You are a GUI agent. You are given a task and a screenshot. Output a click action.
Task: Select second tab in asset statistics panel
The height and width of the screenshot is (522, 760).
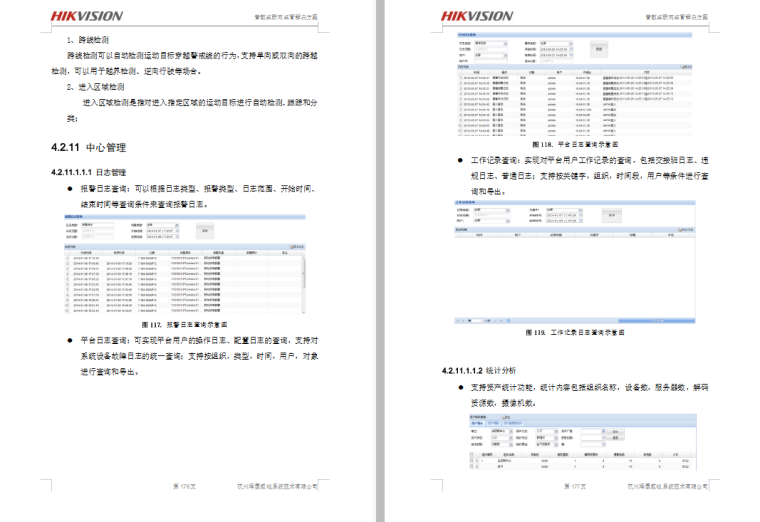point(493,423)
